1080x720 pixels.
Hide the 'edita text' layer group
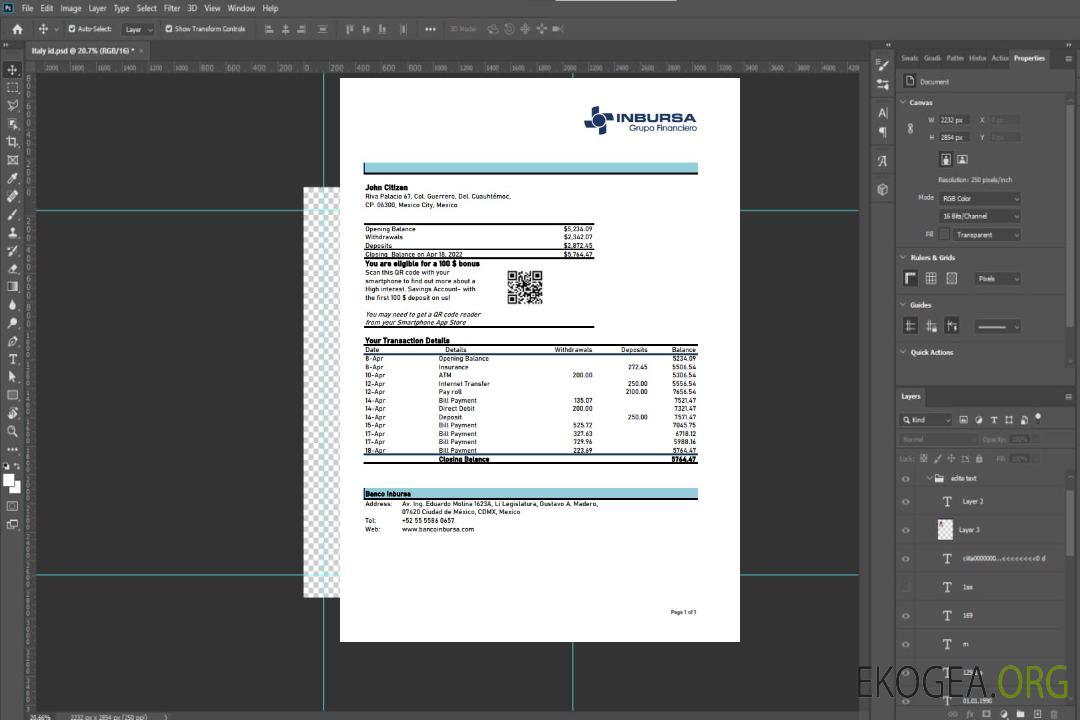pos(906,479)
